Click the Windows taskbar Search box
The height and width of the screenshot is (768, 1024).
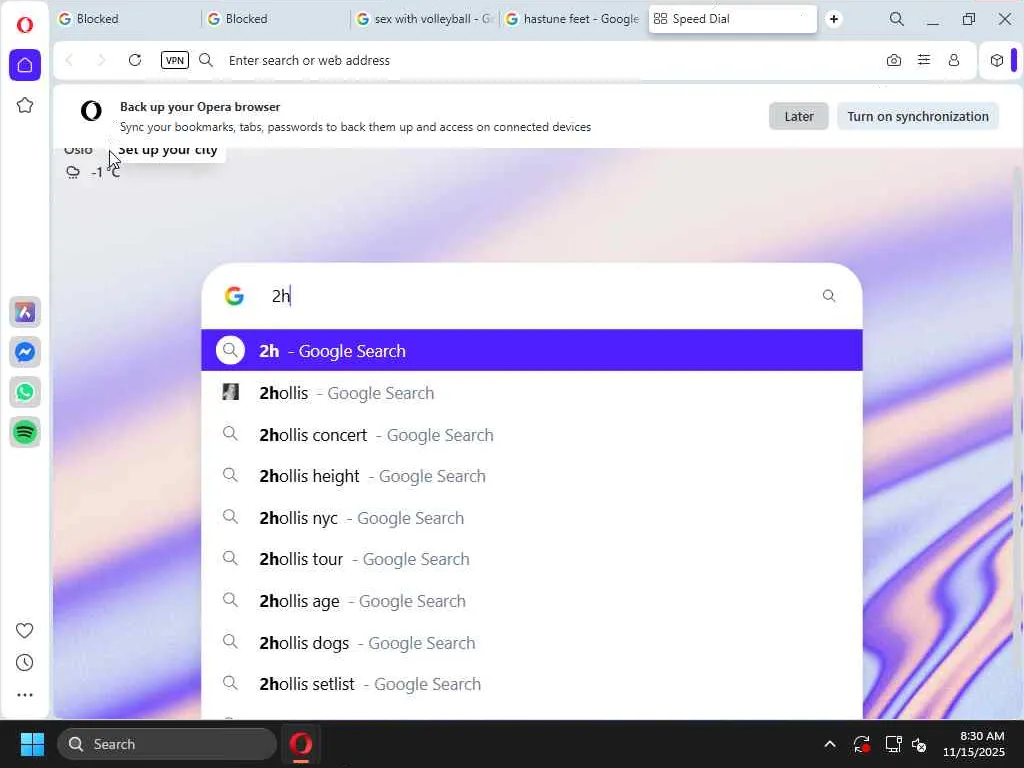167,744
